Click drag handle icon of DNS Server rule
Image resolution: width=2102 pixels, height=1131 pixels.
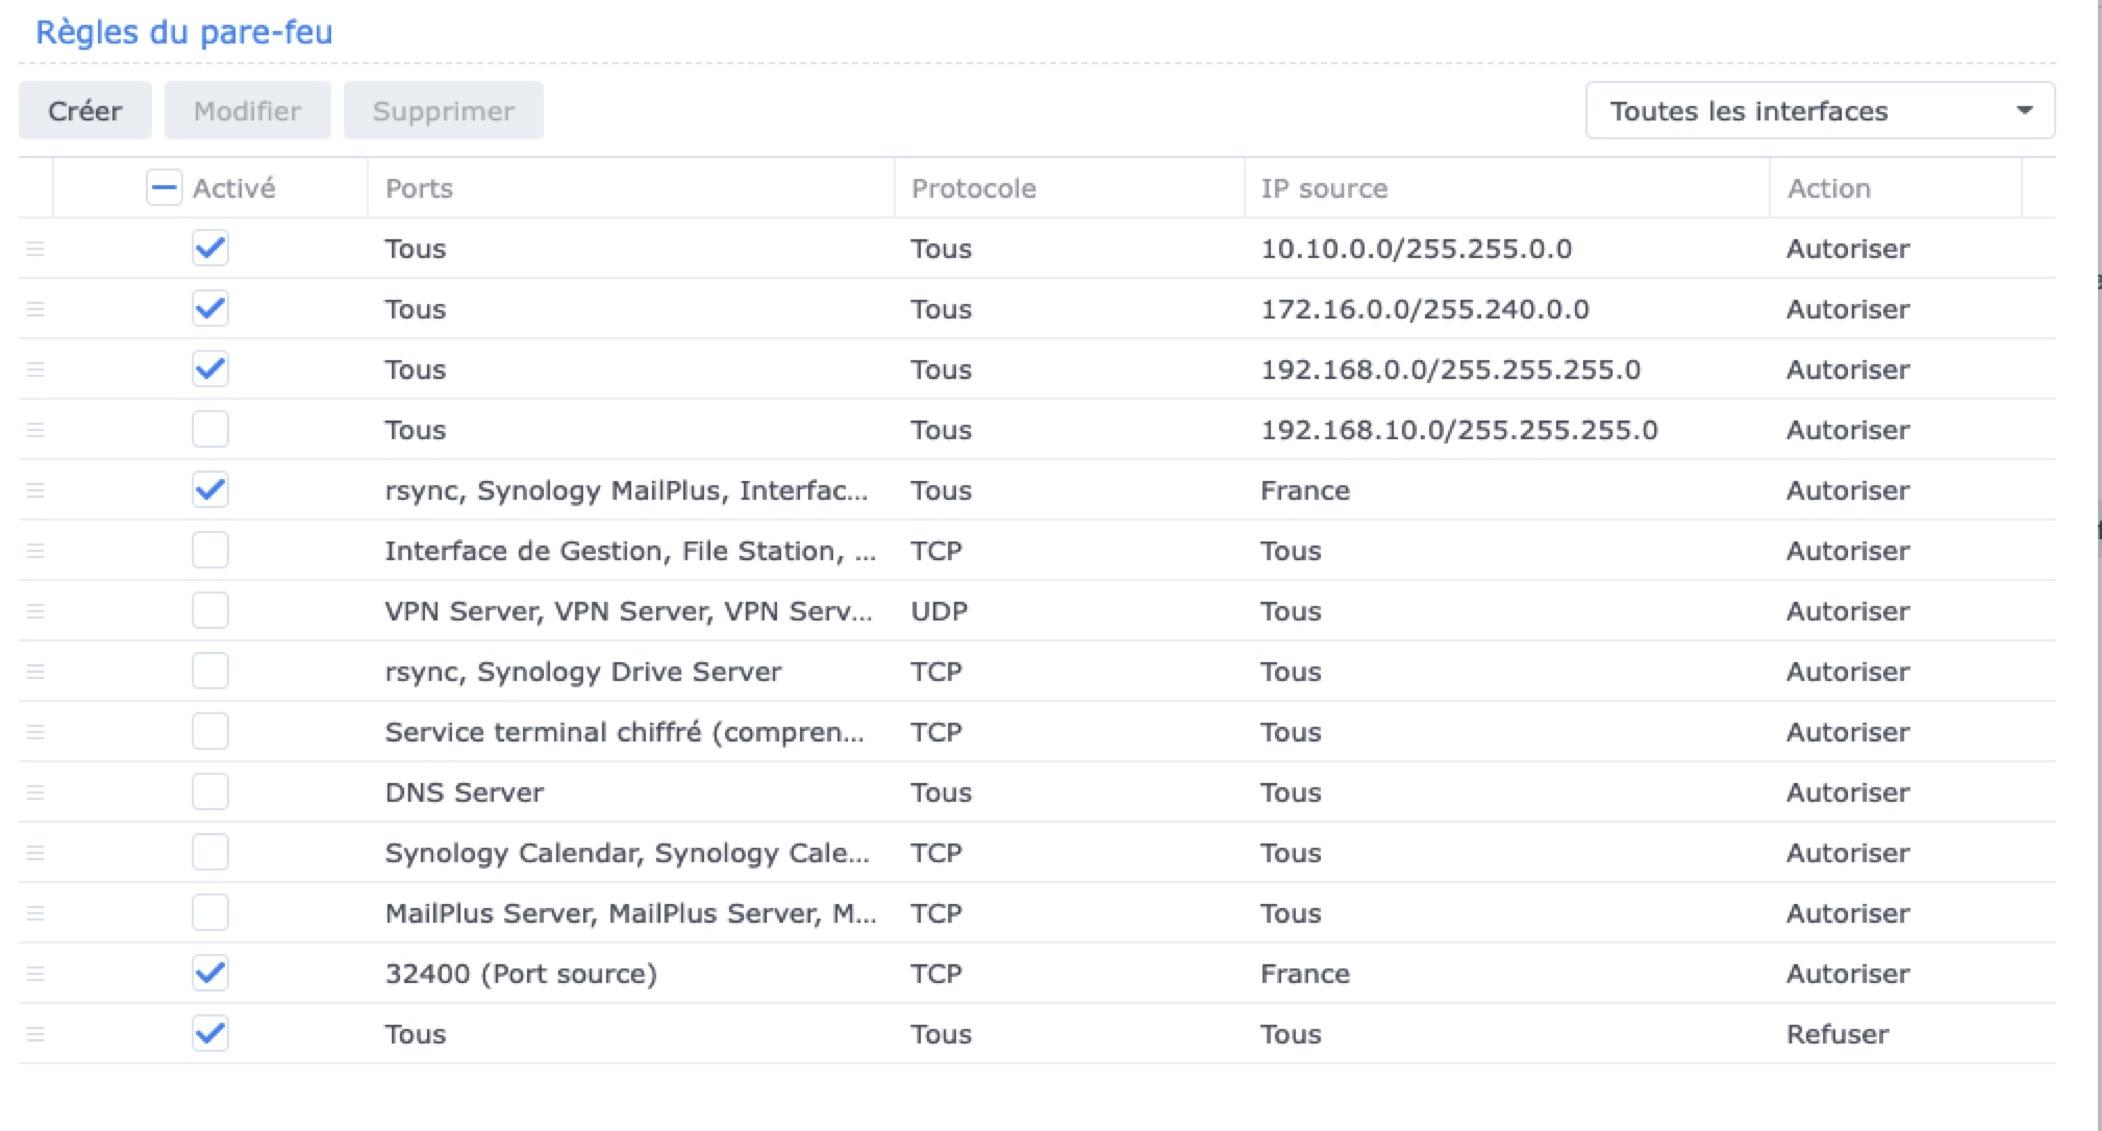[x=35, y=792]
